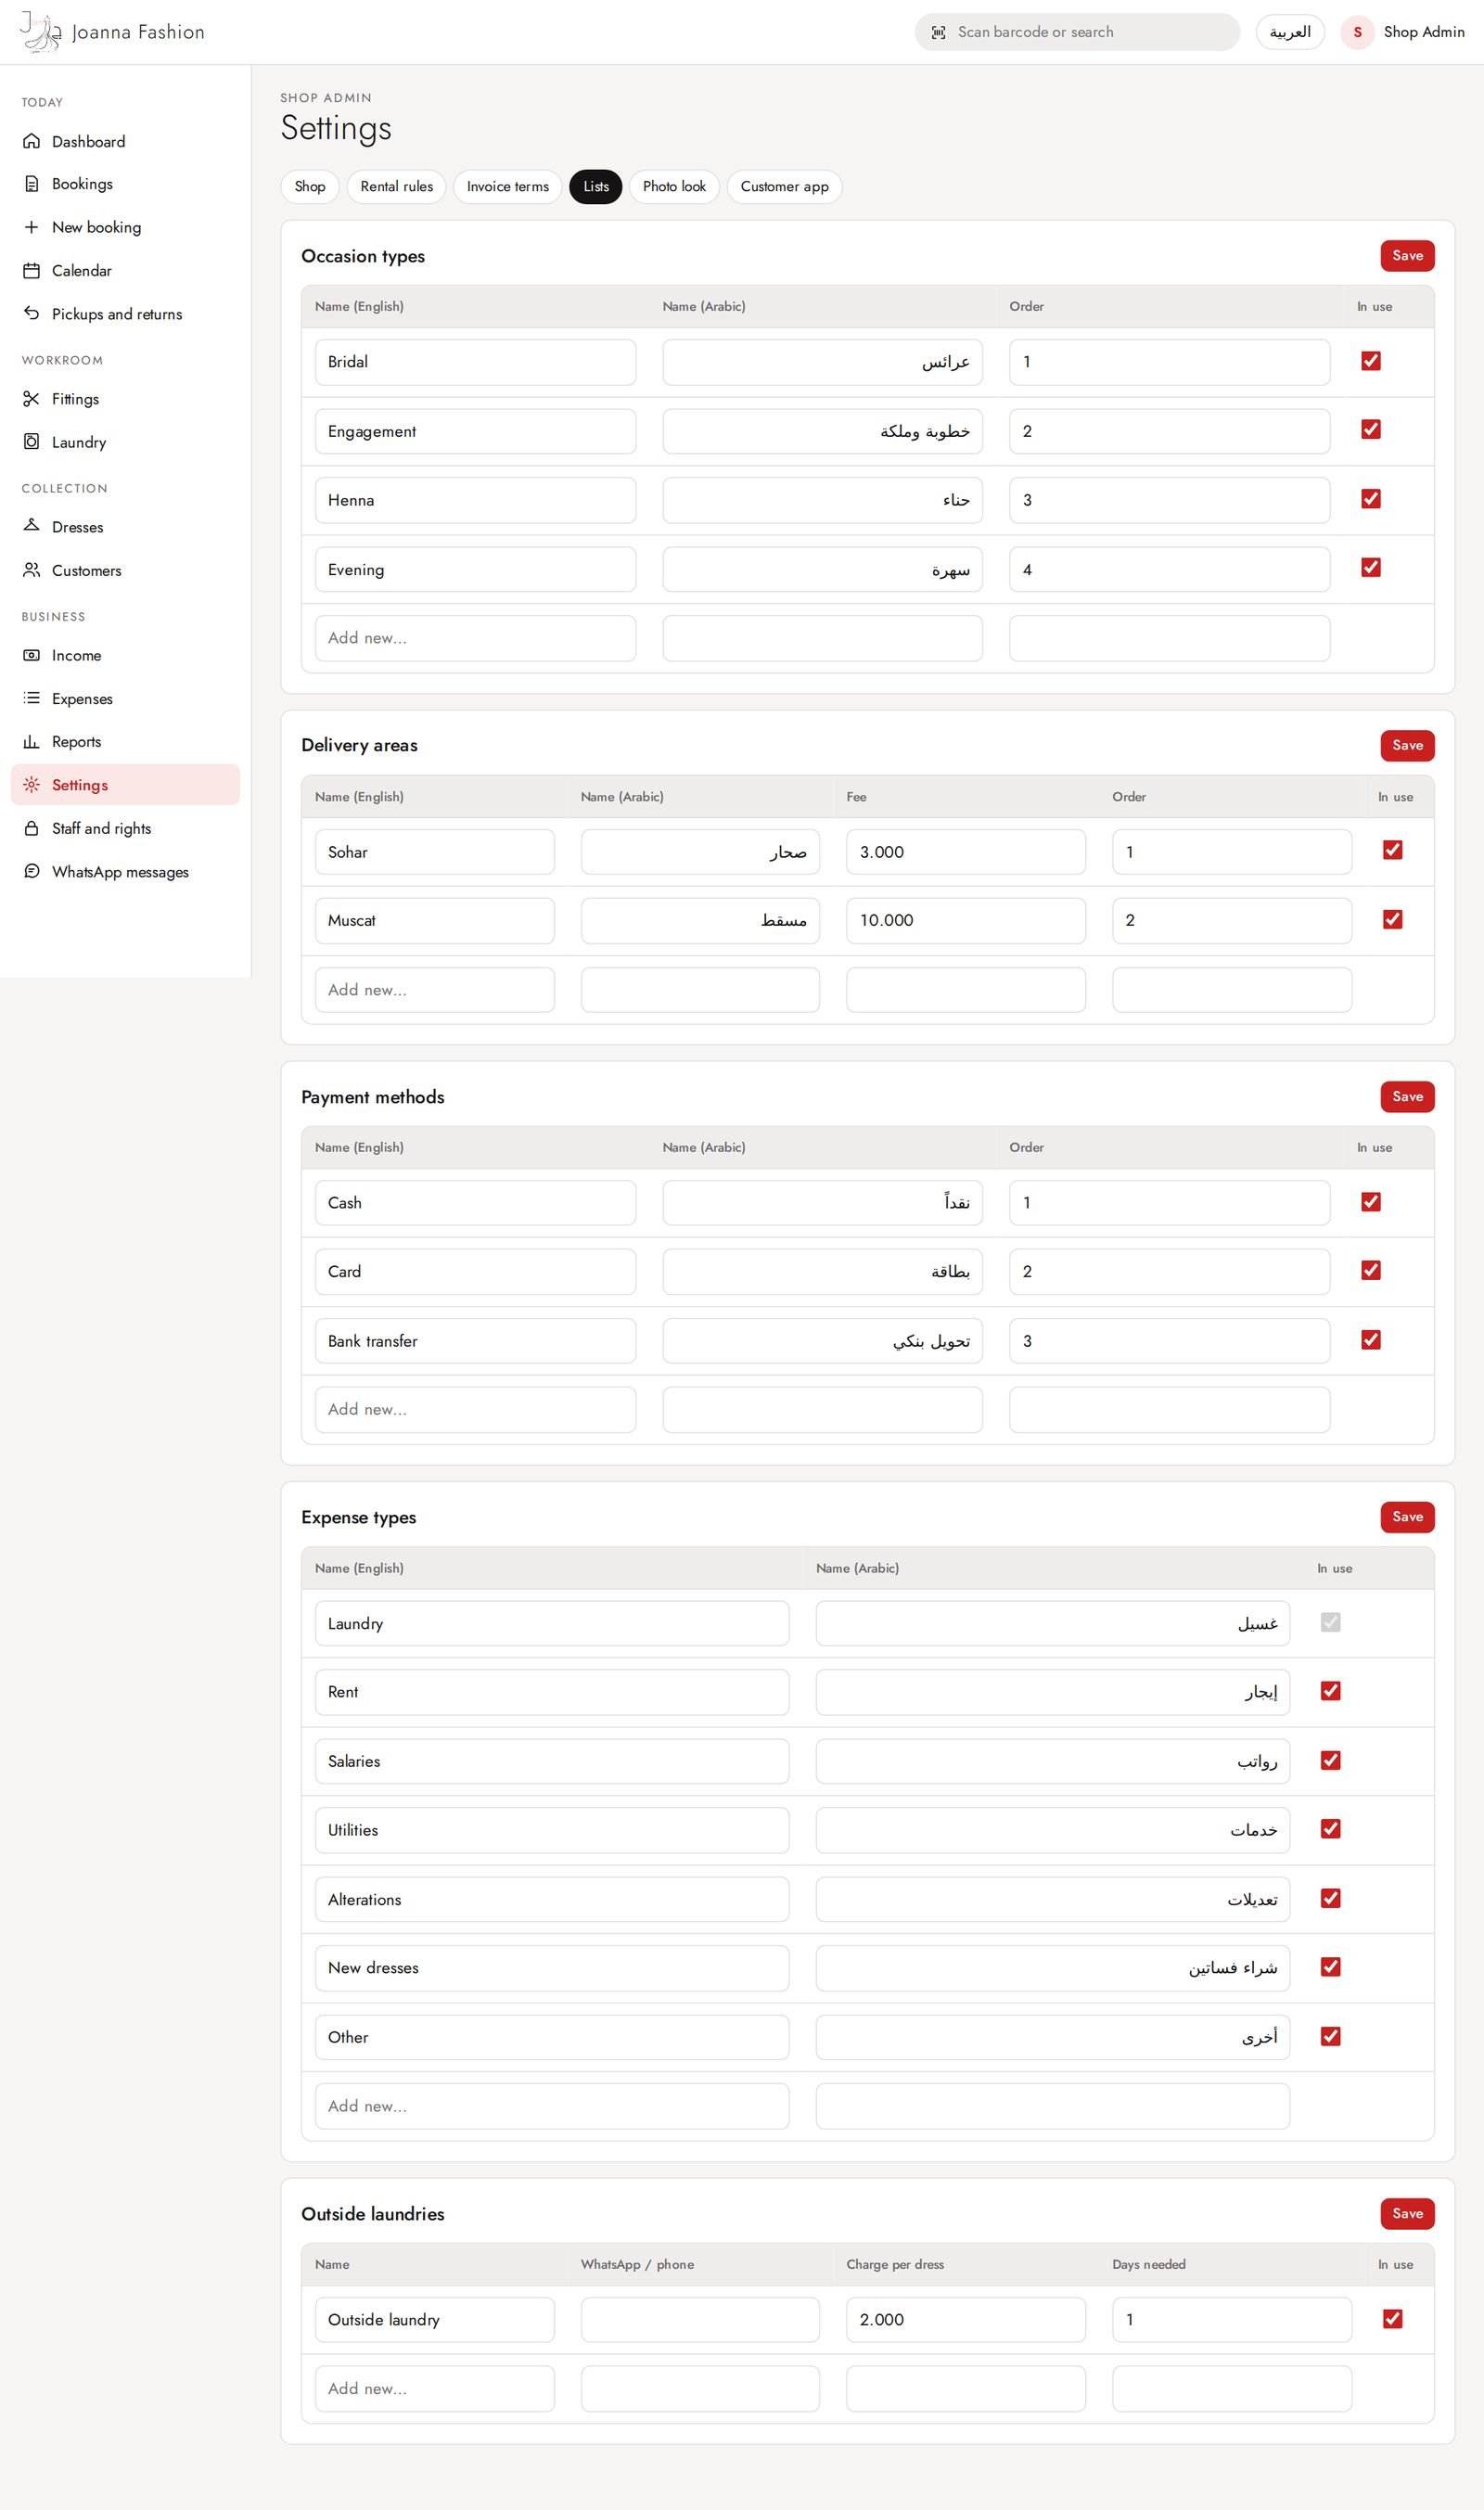Open the Shop Admin user menu
Screen dimensions: 1484x2510
click(x=1403, y=32)
